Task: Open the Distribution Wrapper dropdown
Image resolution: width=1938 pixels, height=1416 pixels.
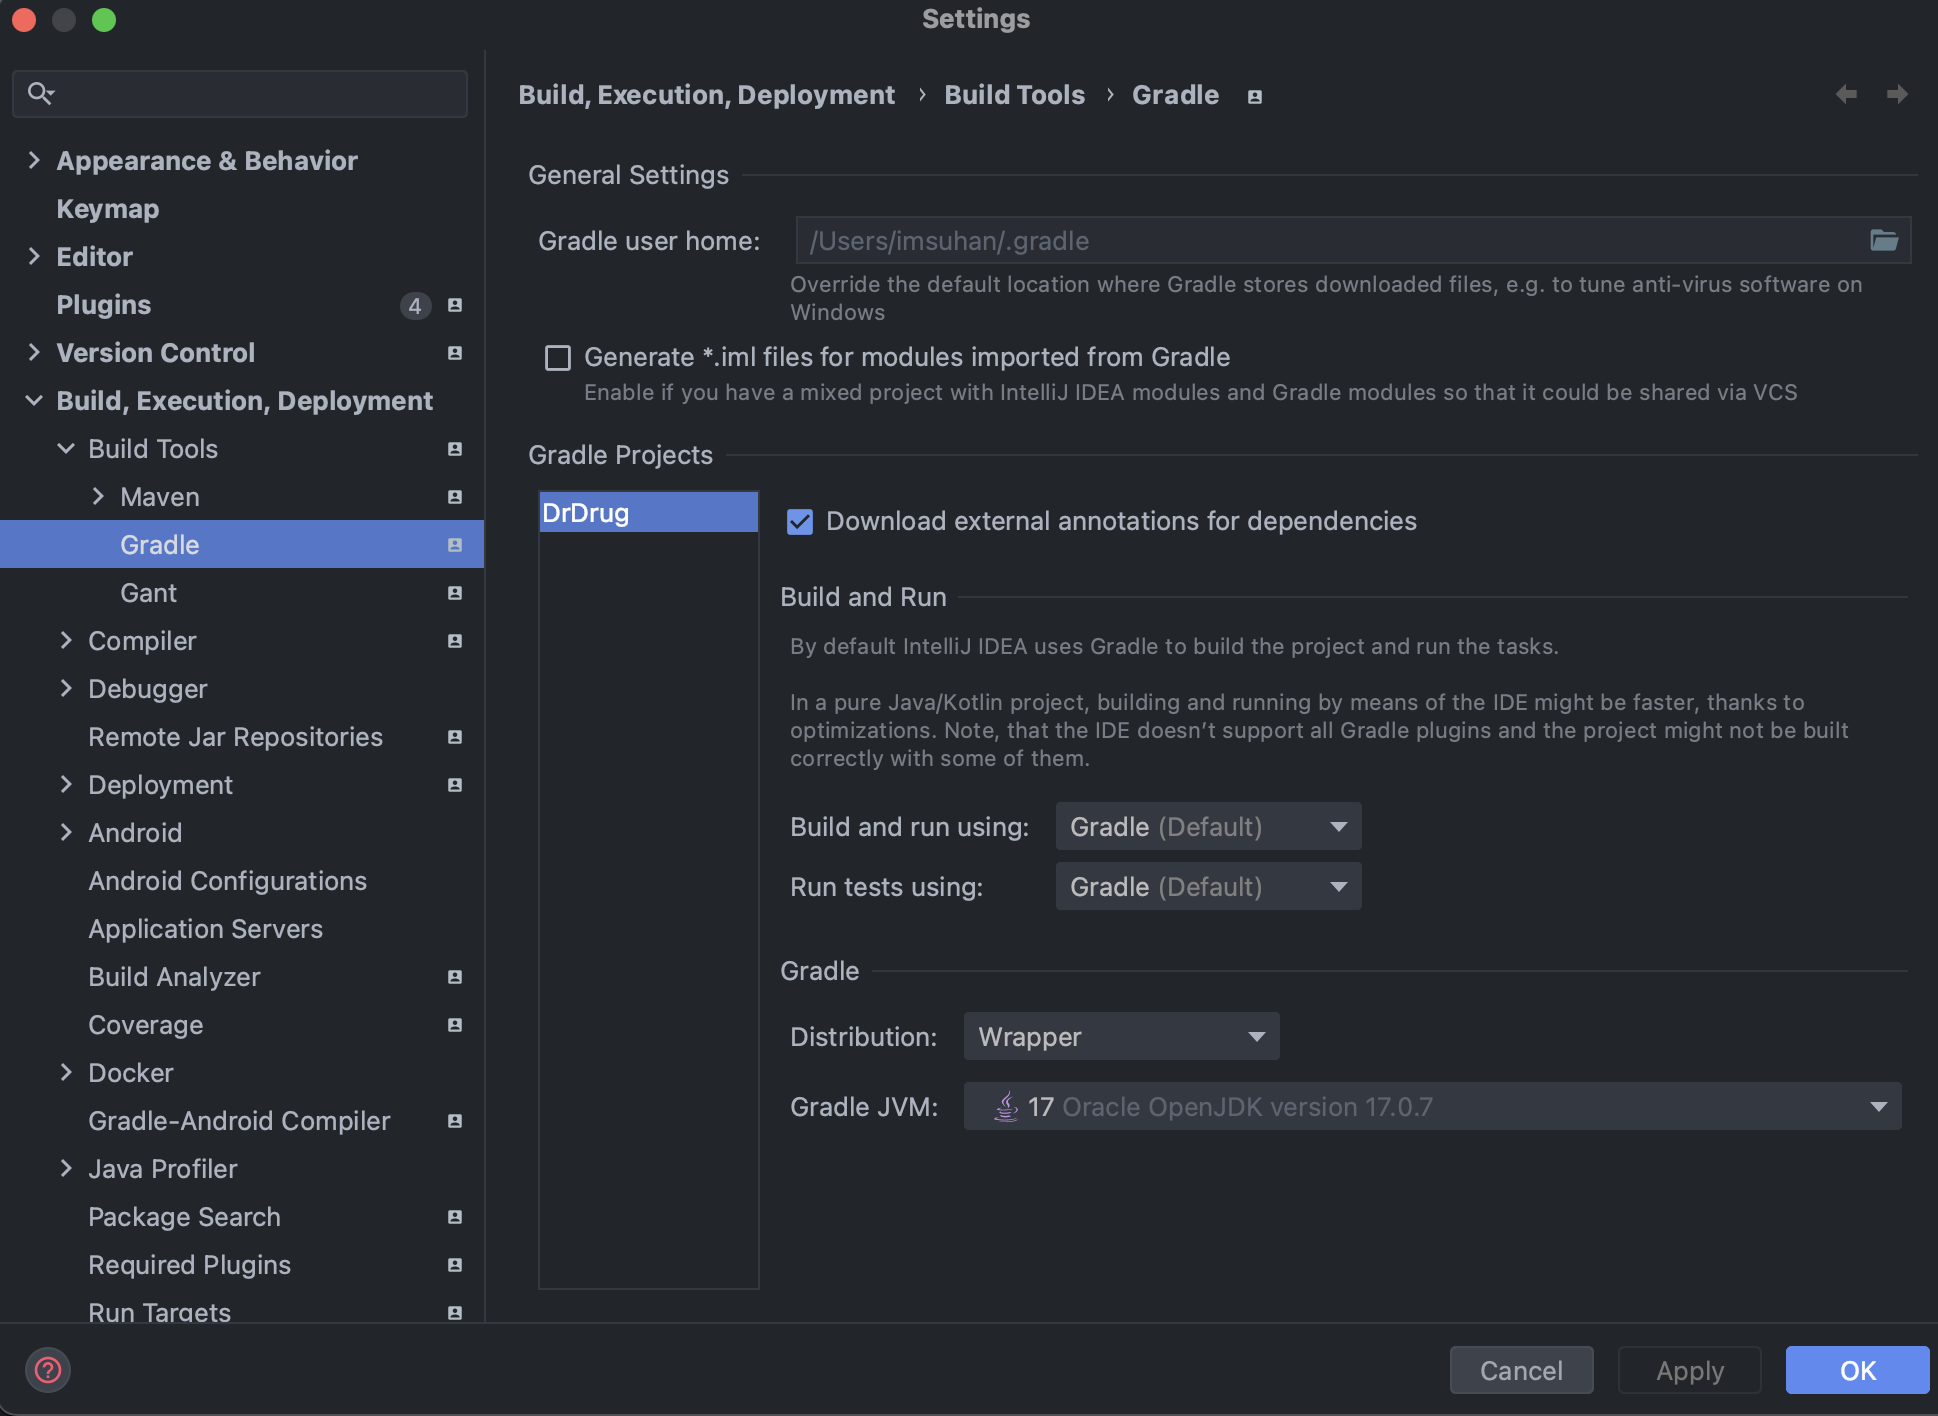Action: [1121, 1037]
